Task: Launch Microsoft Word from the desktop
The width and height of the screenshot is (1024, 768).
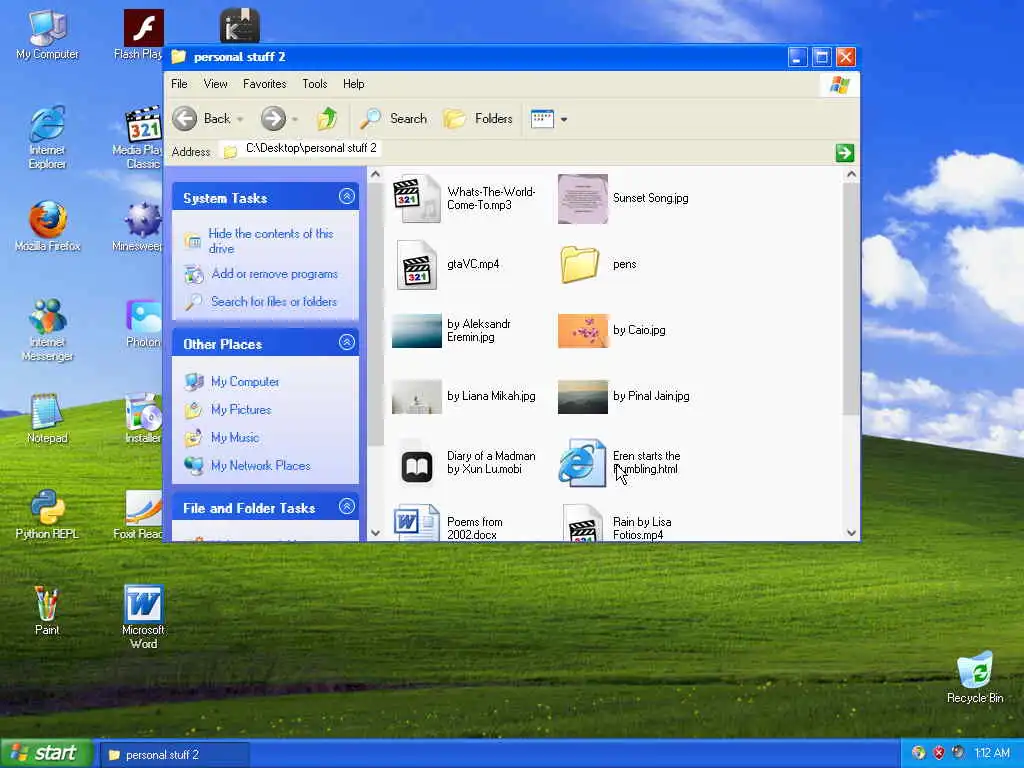Action: (143, 616)
